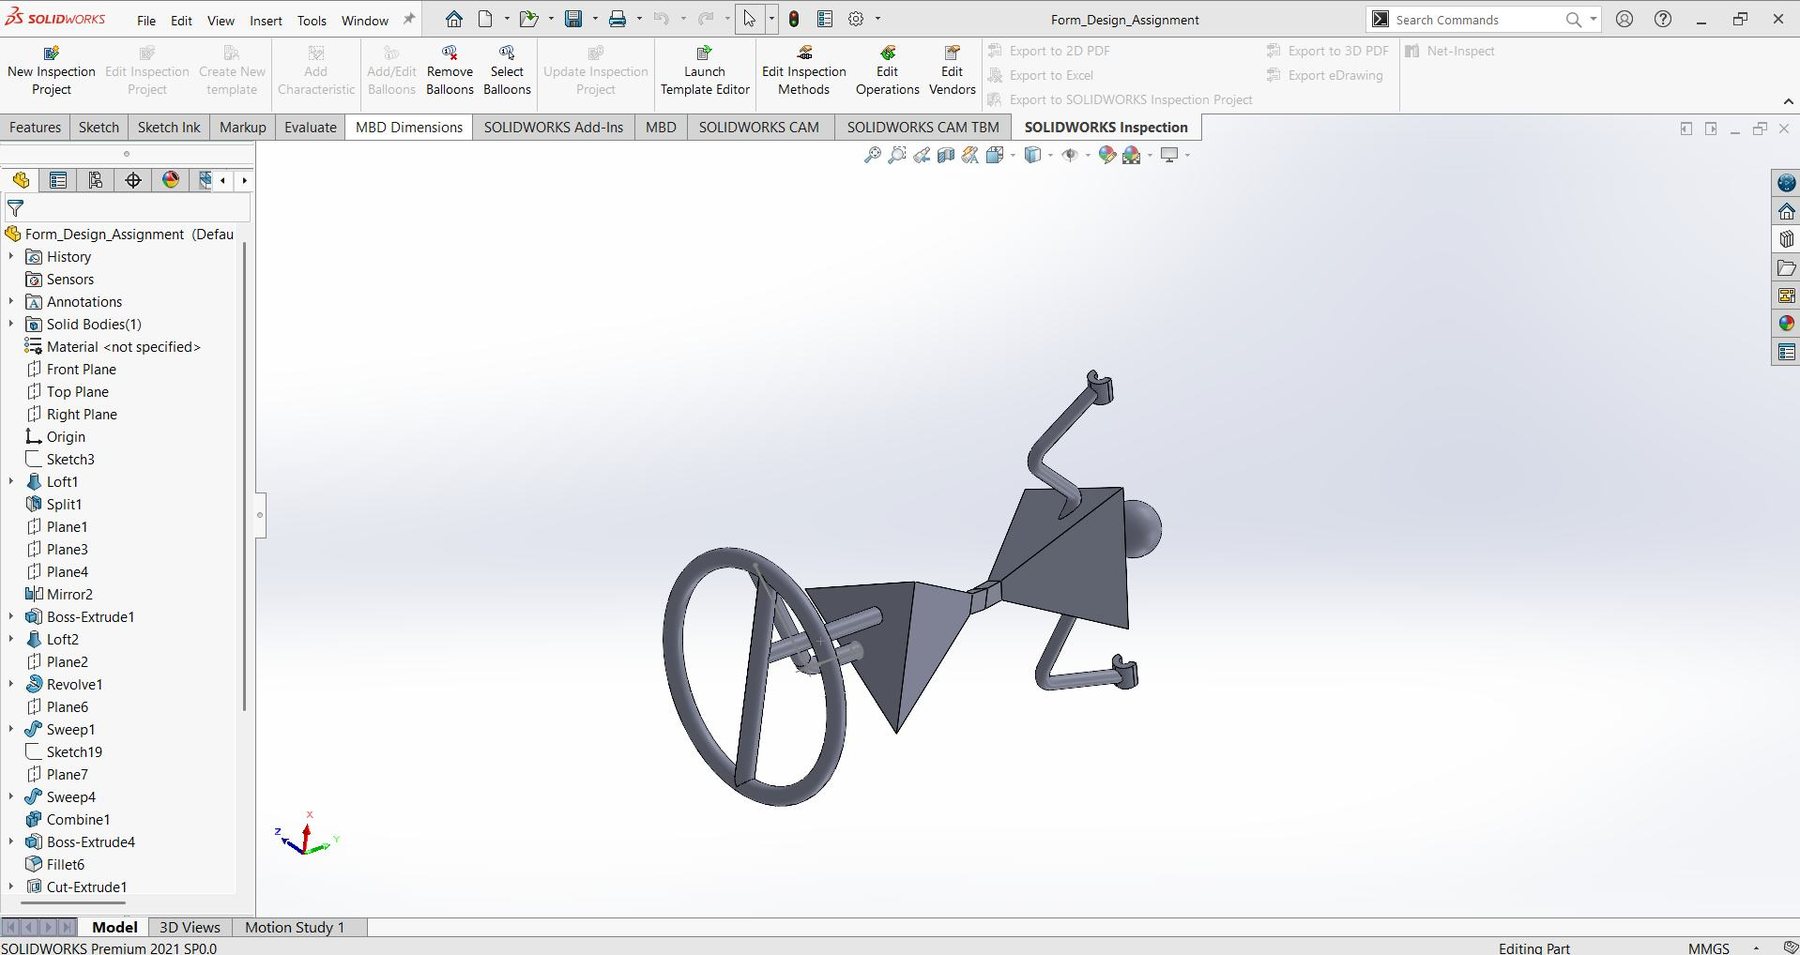
Task: Open the Motion Study 1 tab
Action: click(x=295, y=927)
